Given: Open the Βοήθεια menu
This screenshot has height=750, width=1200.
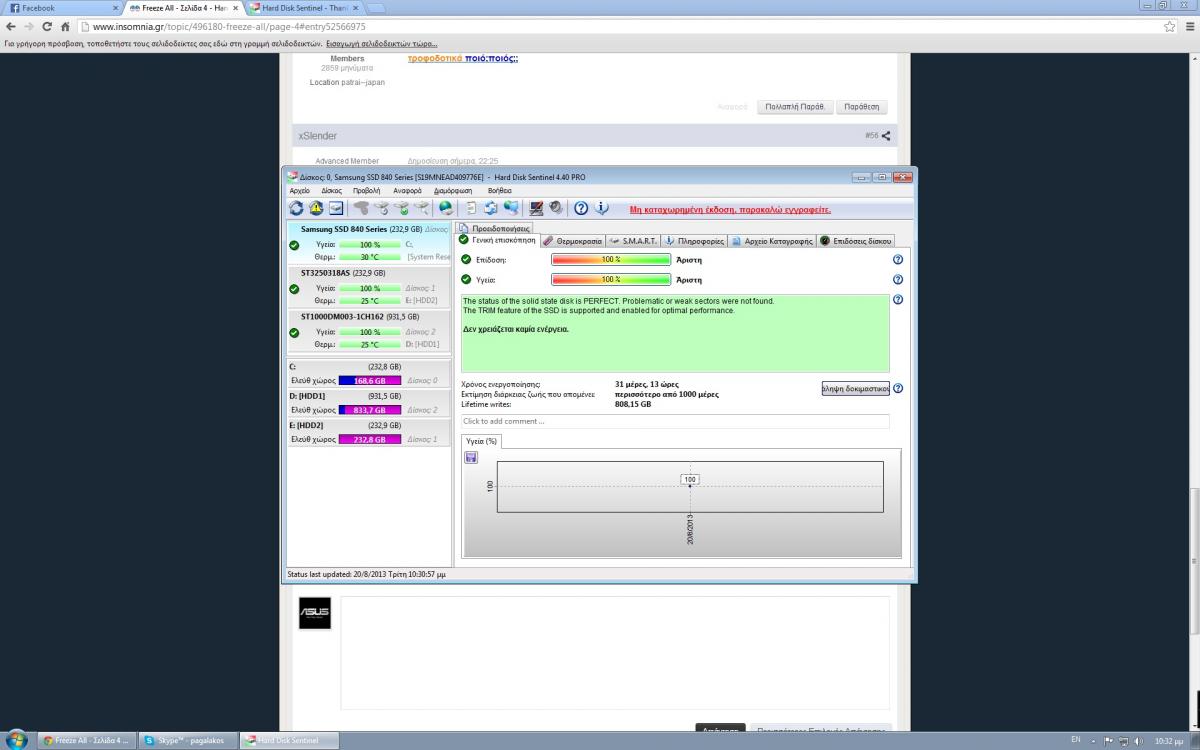Looking at the screenshot, I should pyautogui.click(x=499, y=190).
